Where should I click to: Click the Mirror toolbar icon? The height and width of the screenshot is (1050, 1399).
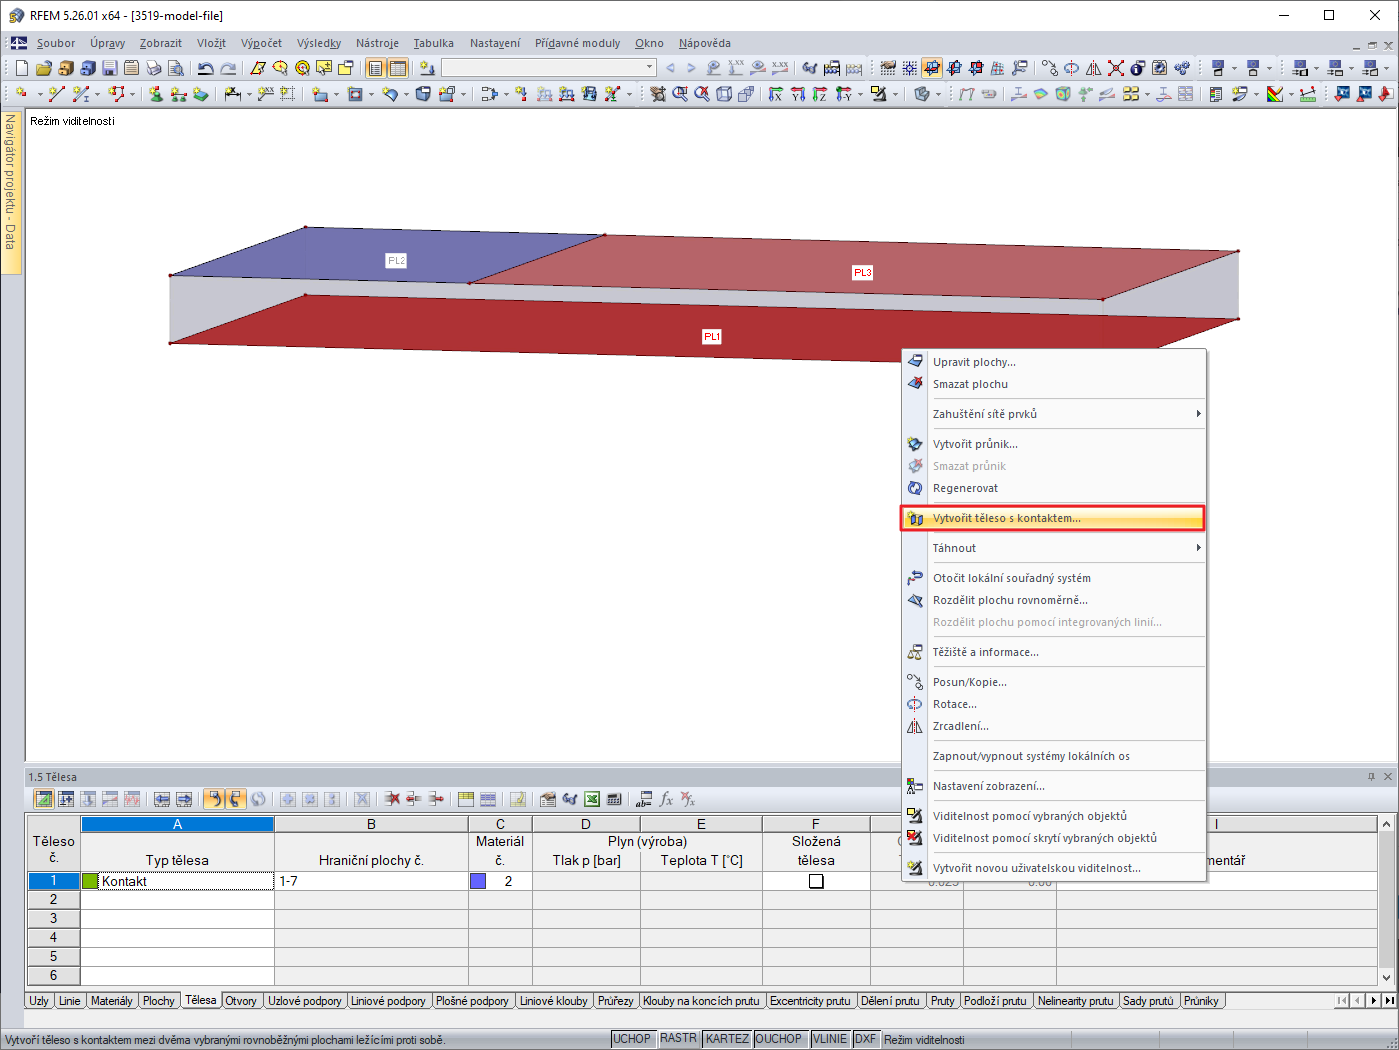[x=1093, y=68]
